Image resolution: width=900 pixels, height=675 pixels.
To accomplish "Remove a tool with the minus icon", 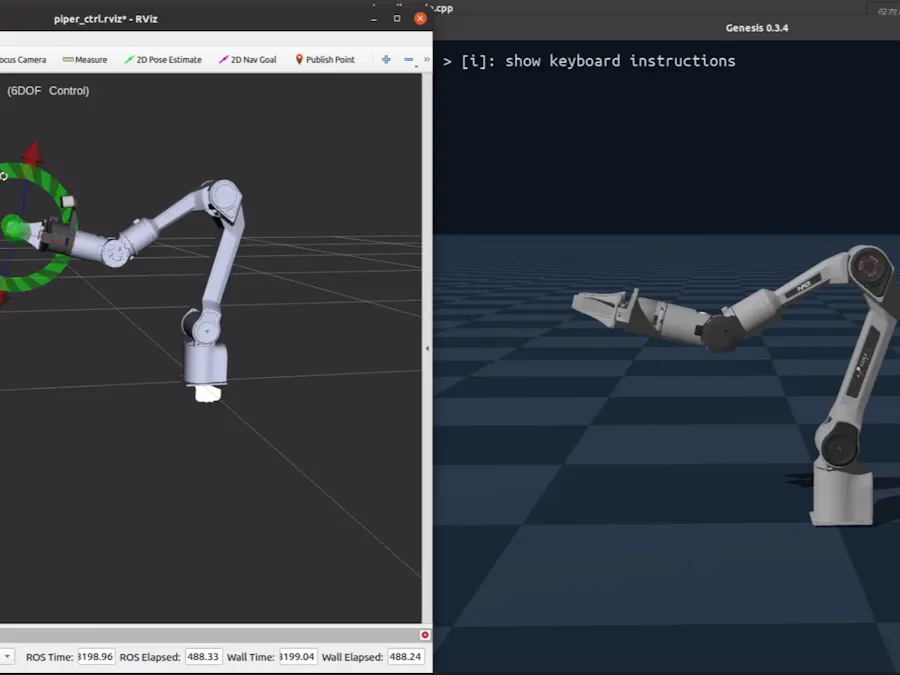I will (x=407, y=59).
